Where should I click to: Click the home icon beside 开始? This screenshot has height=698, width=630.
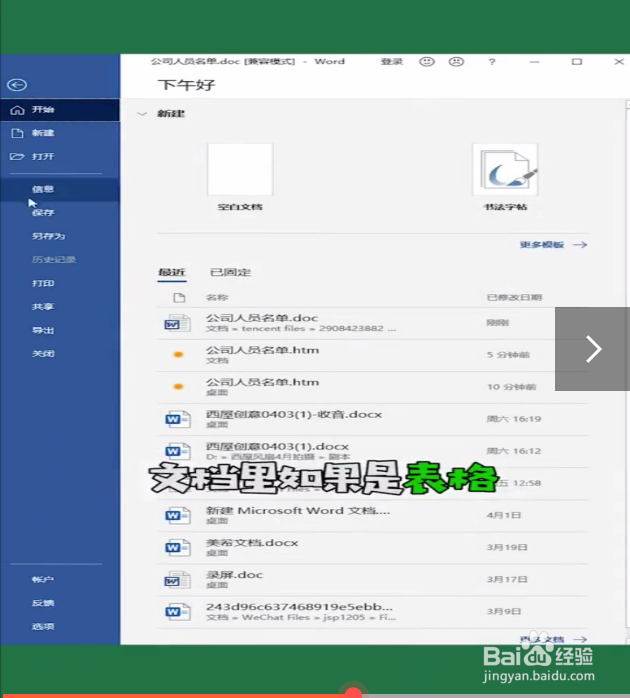(x=17, y=110)
